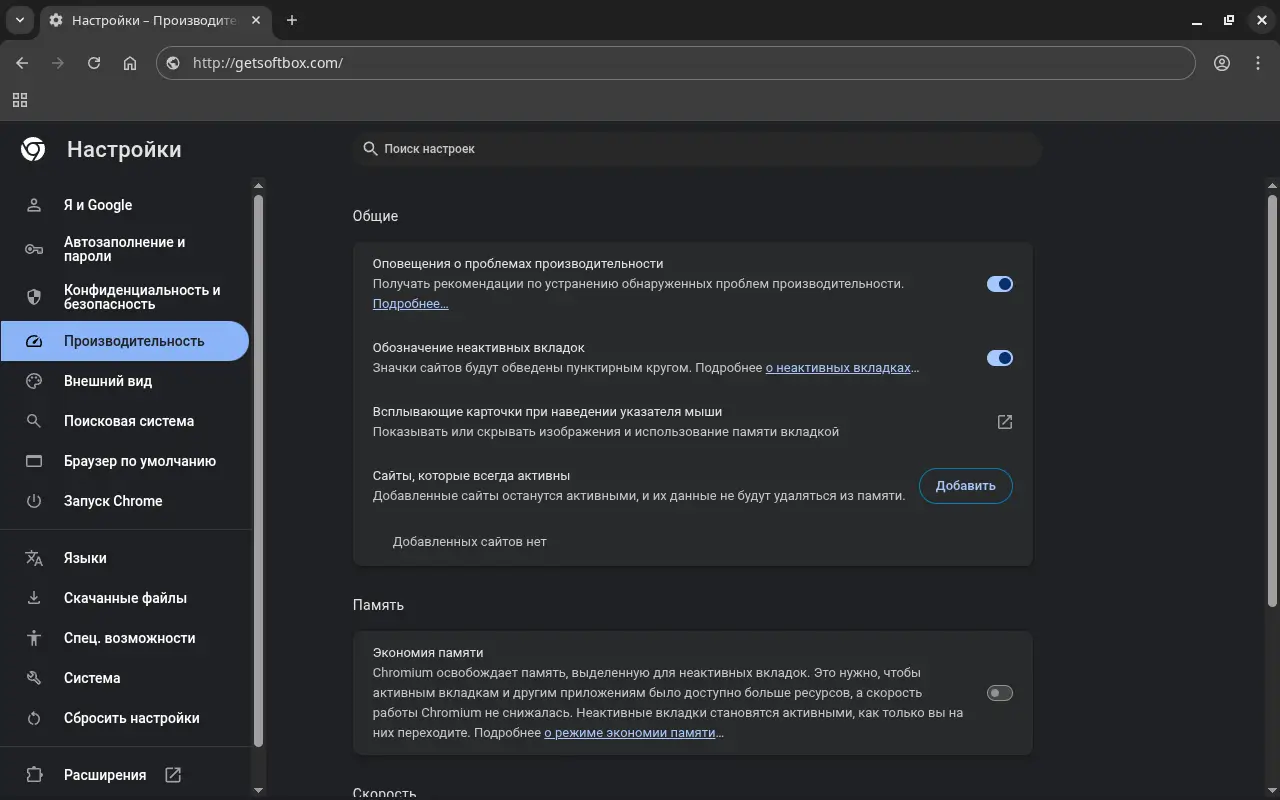This screenshot has height=800, width=1280.
Task: Go to the home page icon
Action: pos(130,63)
